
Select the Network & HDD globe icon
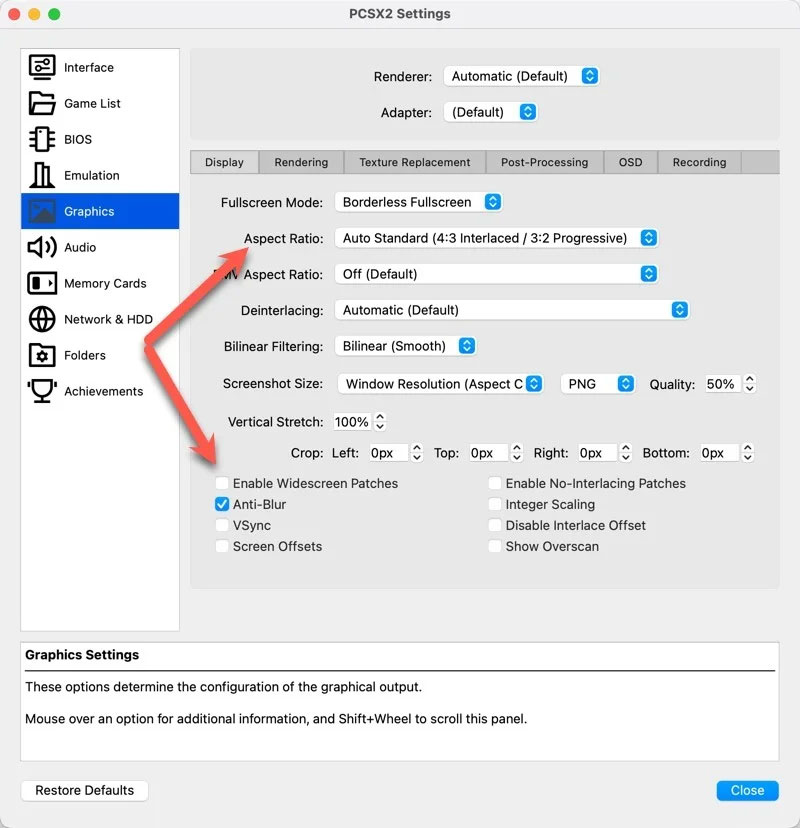coord(42,319)
